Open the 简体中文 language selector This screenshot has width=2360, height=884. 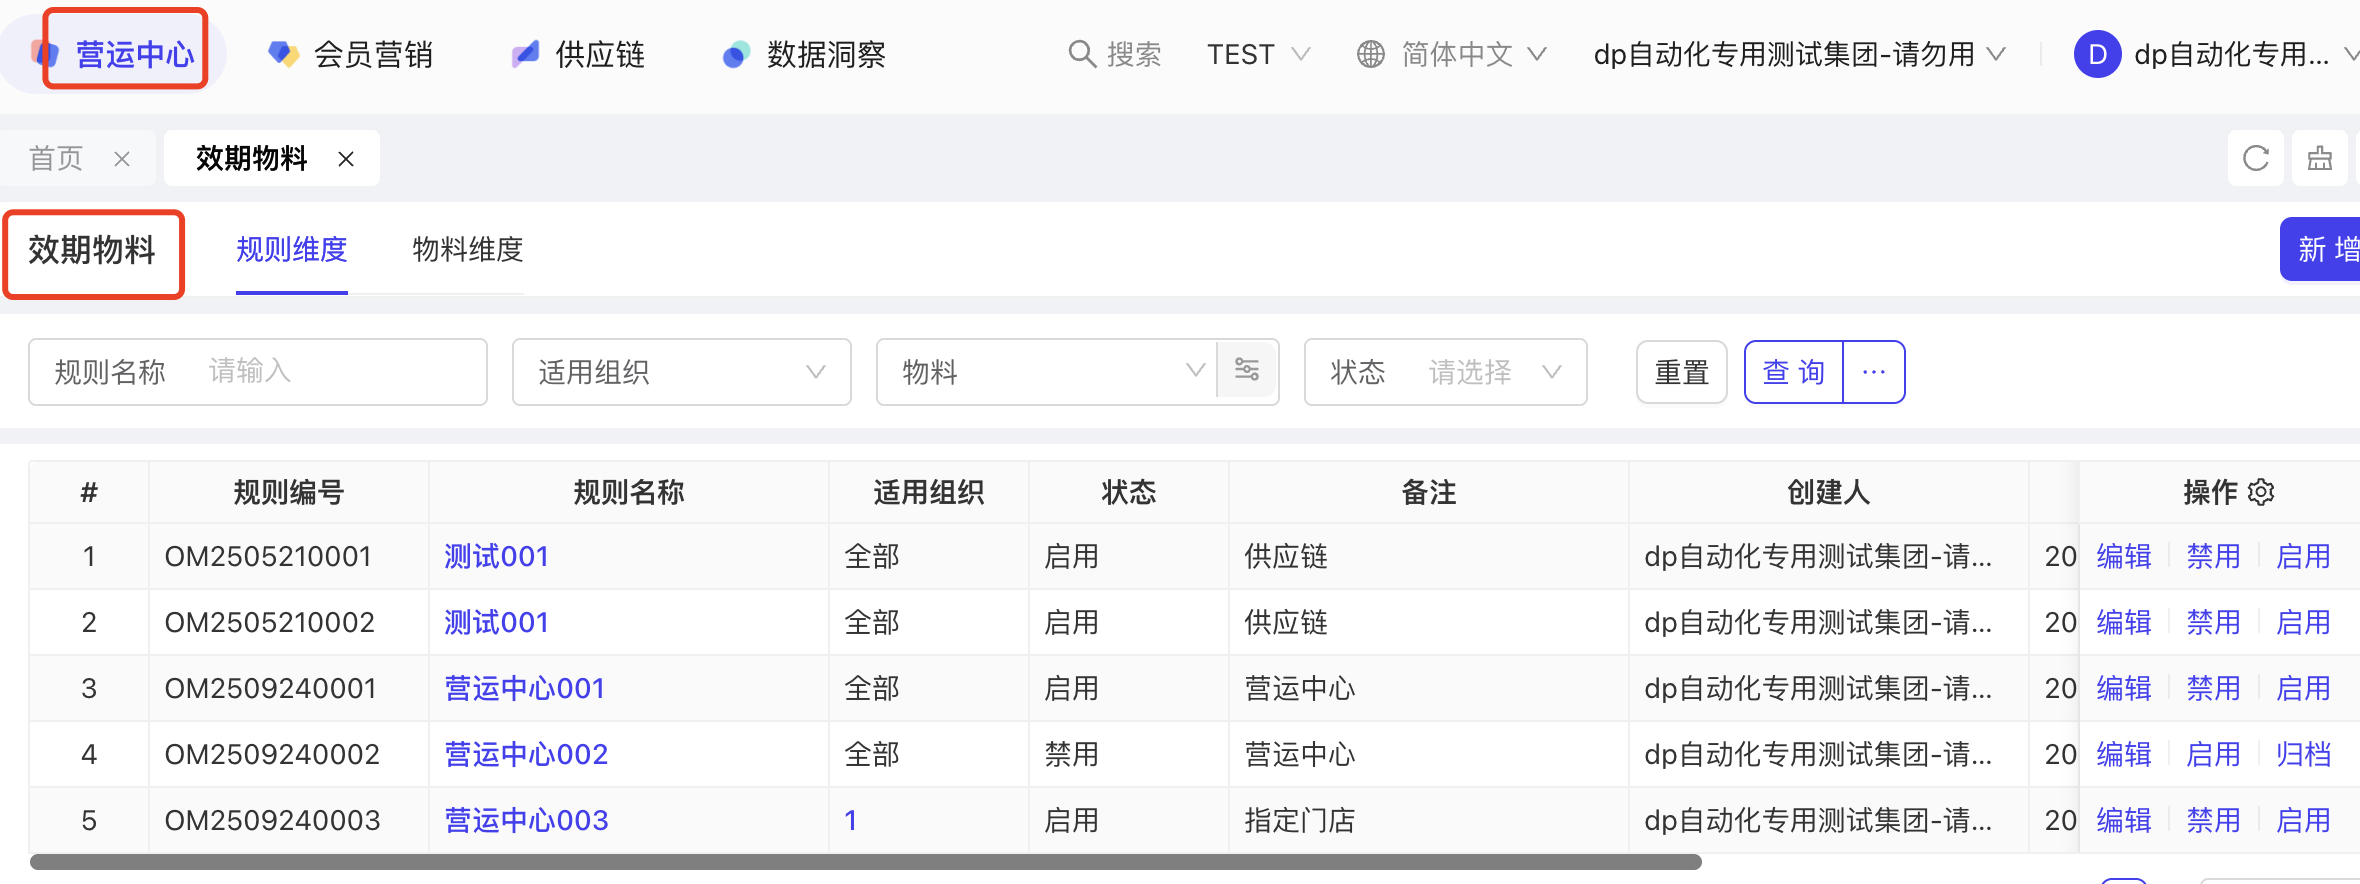[x=1451, y=54]
